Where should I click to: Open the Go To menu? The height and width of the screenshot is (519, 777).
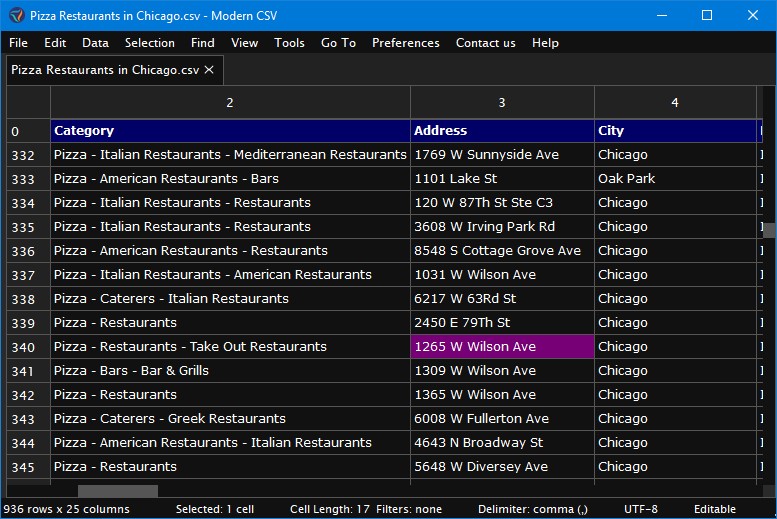pyautogui.click(x=338, y=43)
